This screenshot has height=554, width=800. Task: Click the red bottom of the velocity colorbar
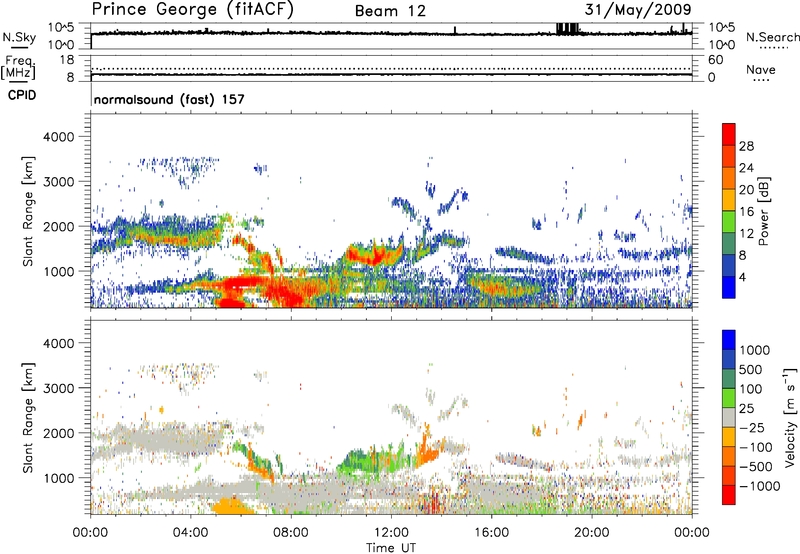tap(729, 495)
